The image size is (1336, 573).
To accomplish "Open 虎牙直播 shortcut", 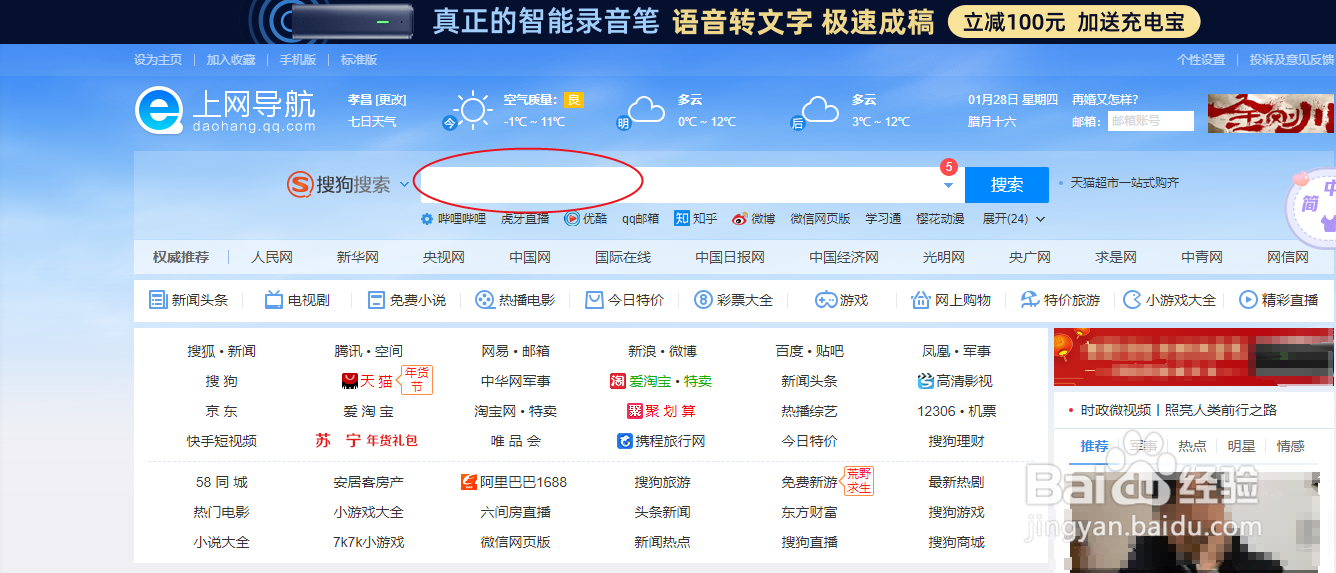I will [525, 218].
